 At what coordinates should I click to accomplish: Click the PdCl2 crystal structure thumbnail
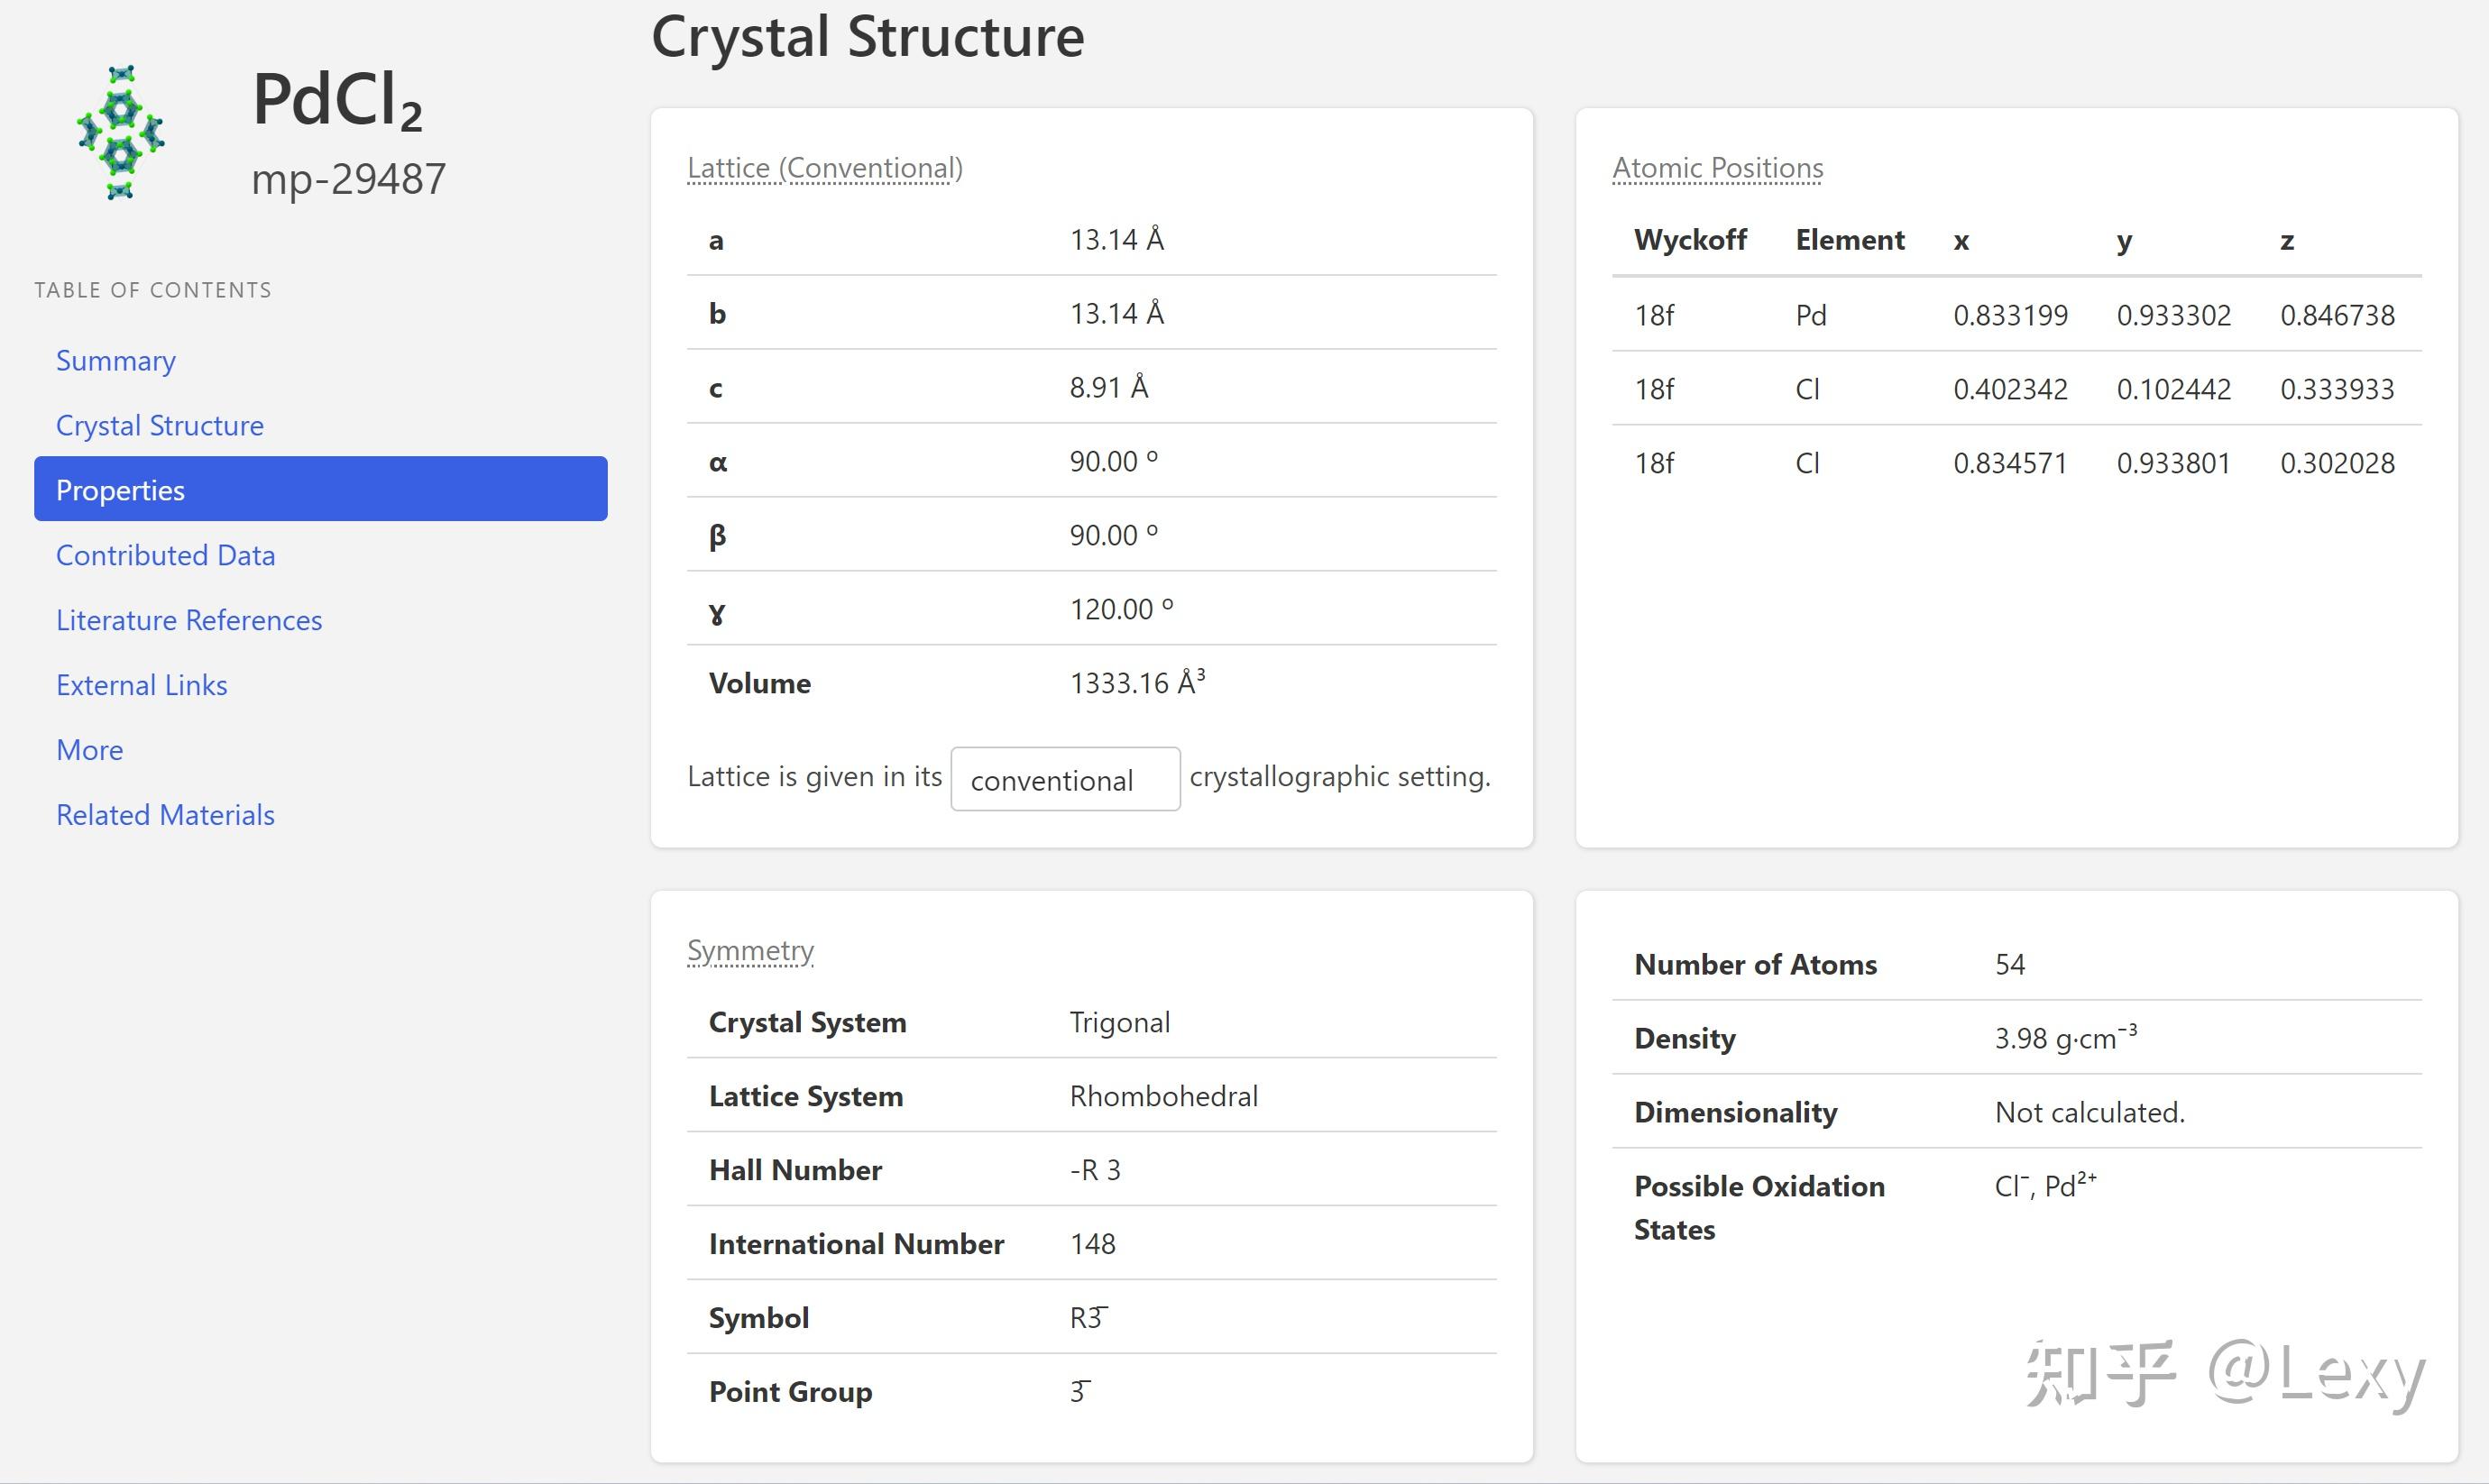[x=121, y=132]
